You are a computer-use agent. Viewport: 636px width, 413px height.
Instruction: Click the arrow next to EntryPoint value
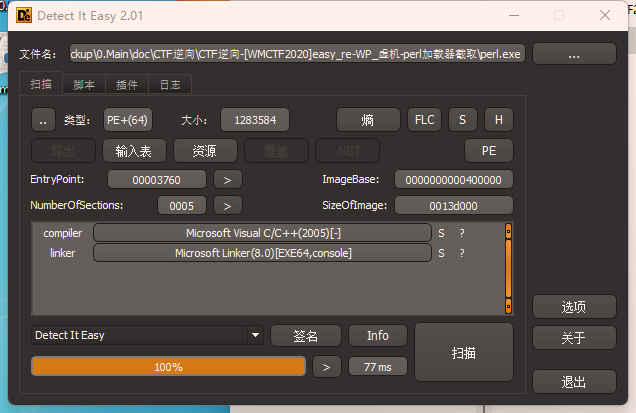[x=228, y=180]
